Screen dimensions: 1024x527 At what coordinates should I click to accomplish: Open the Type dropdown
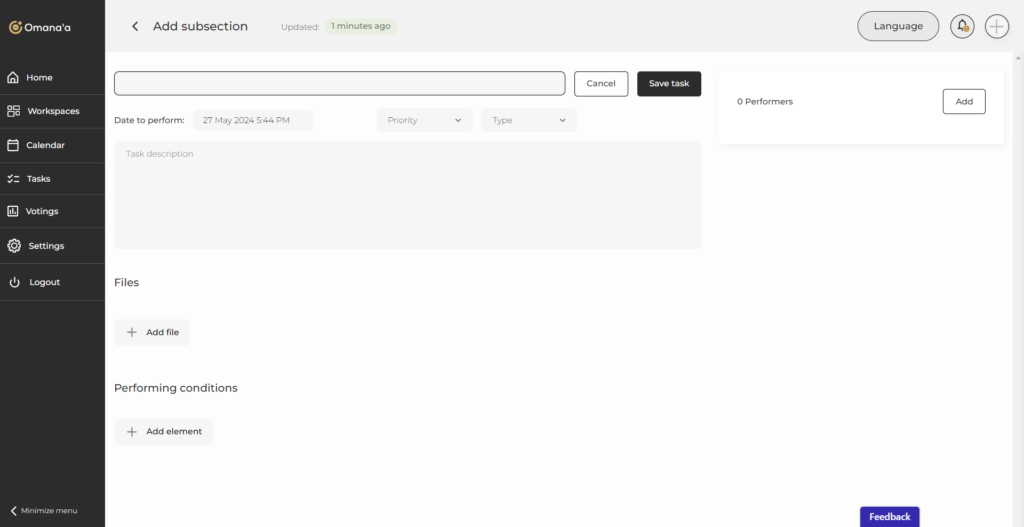point(528,120)
